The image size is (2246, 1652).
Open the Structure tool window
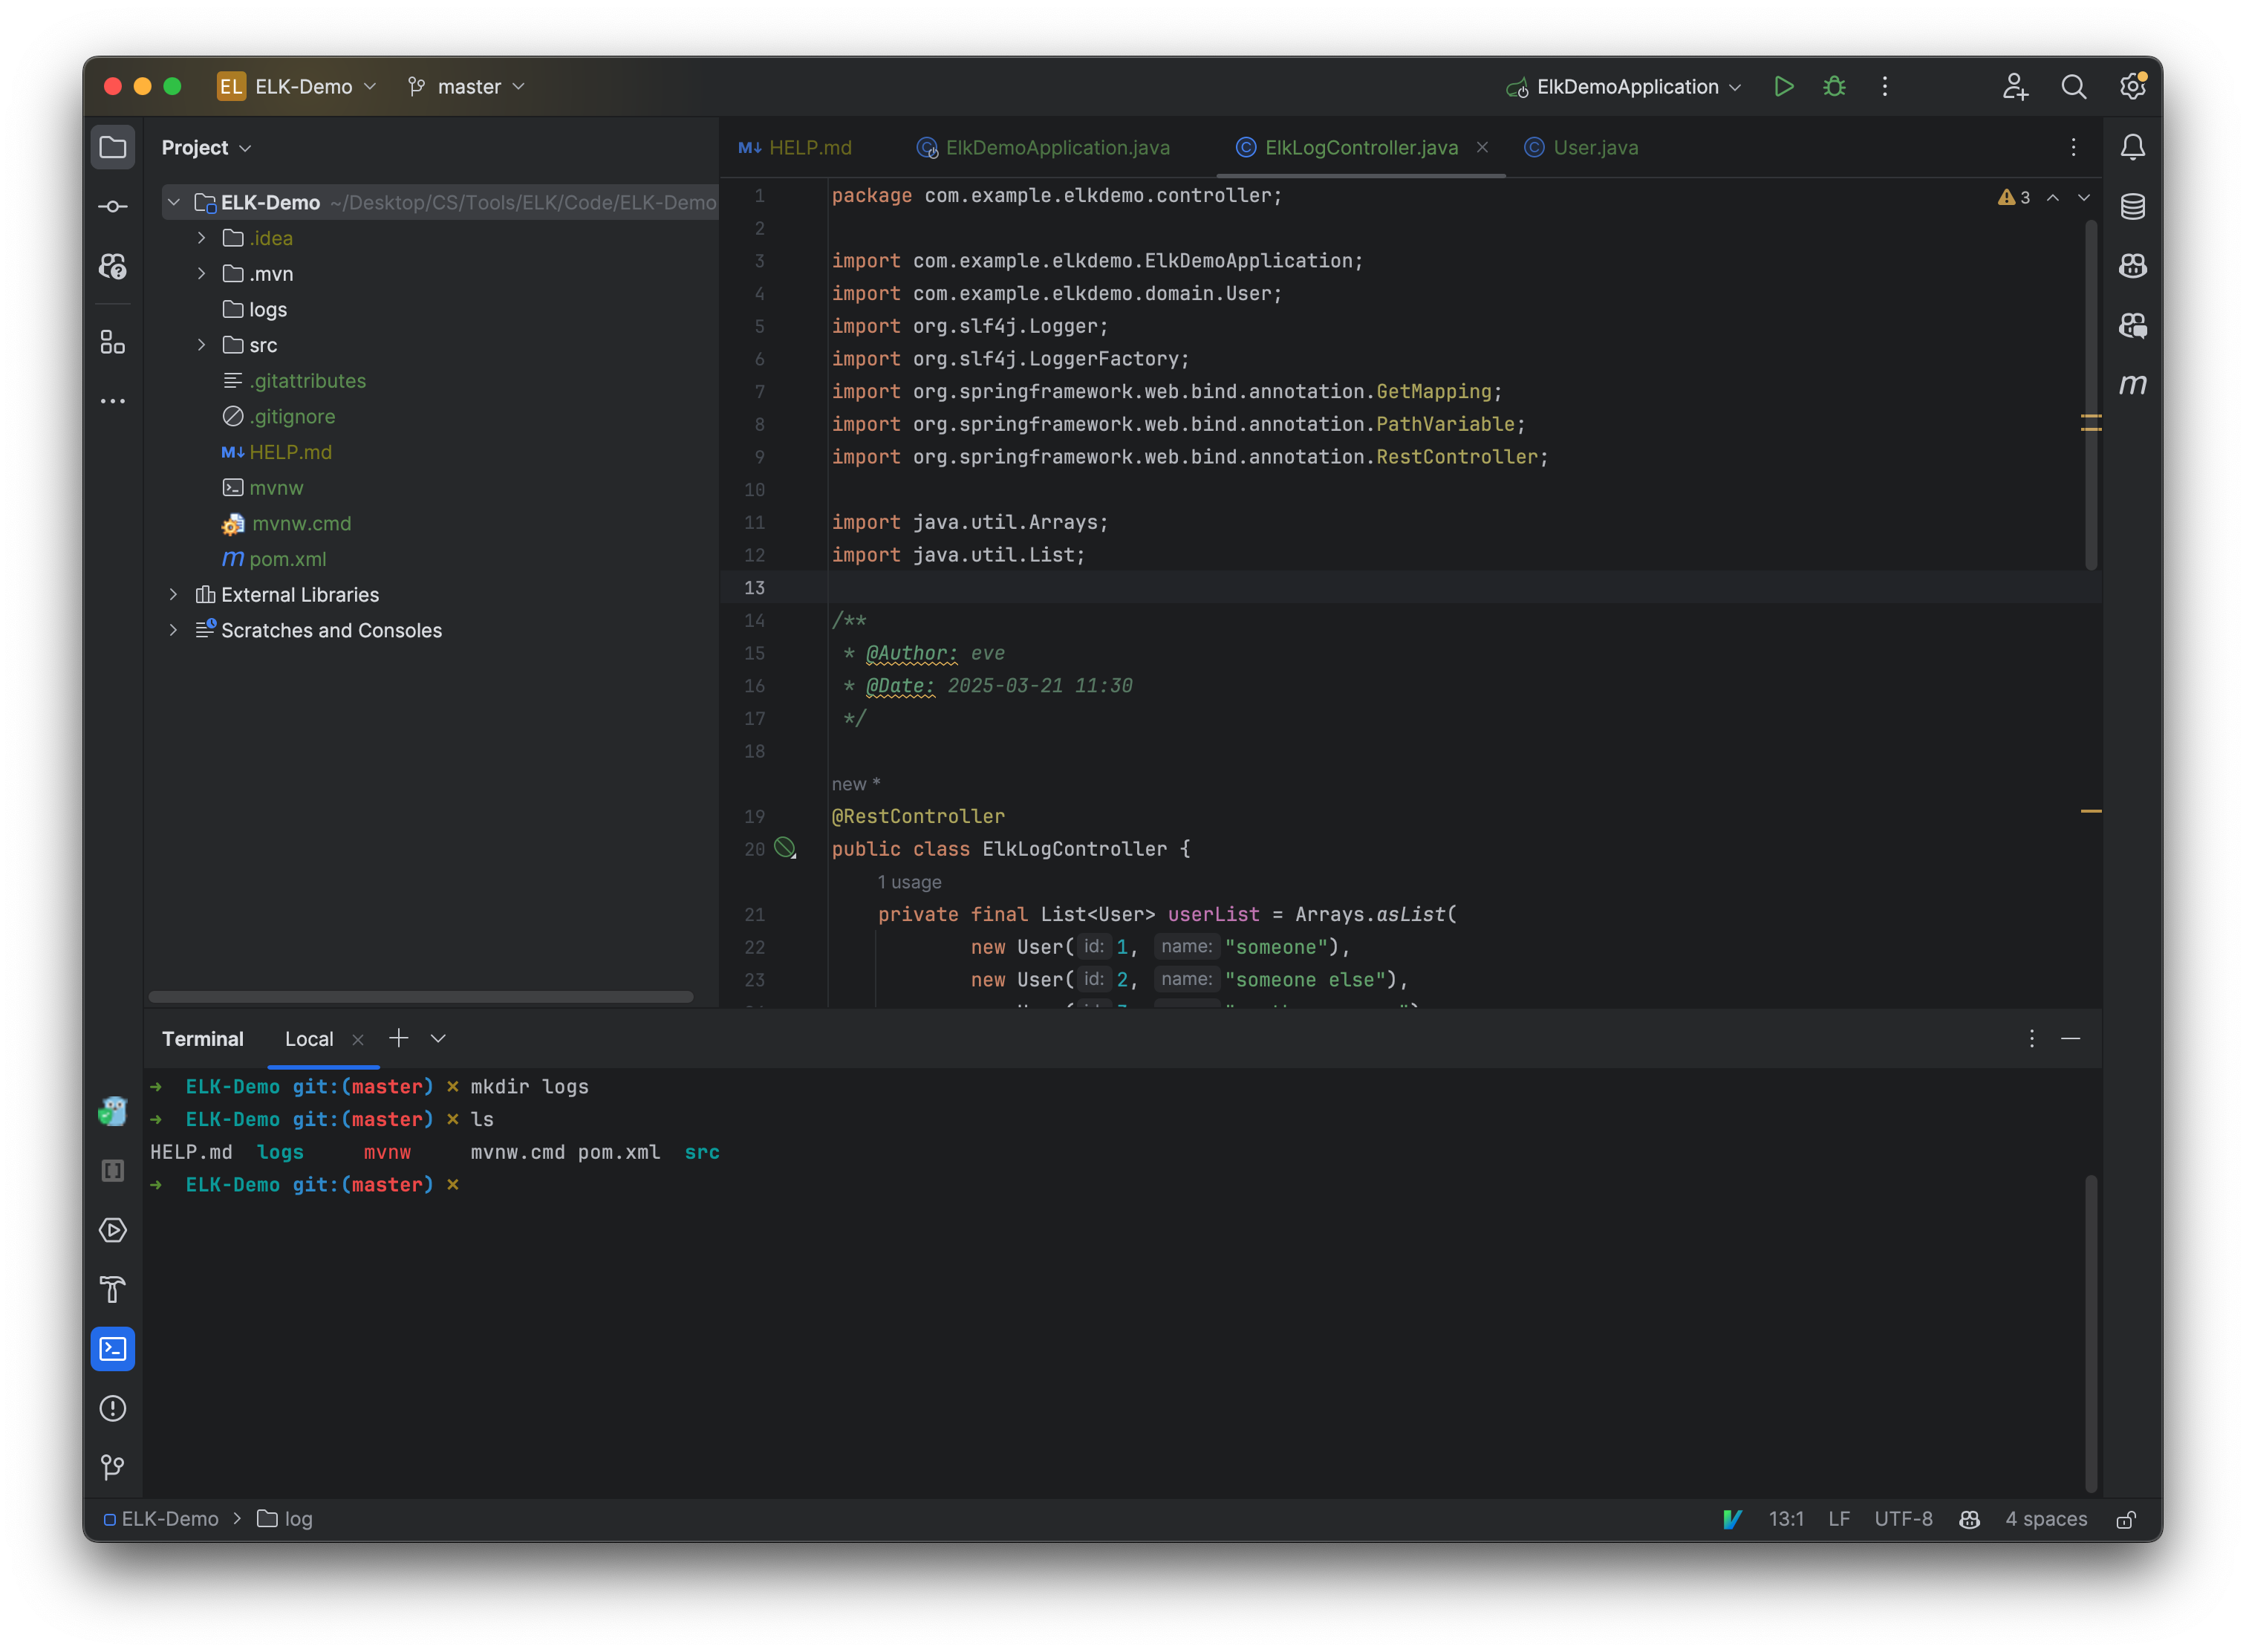112,342
